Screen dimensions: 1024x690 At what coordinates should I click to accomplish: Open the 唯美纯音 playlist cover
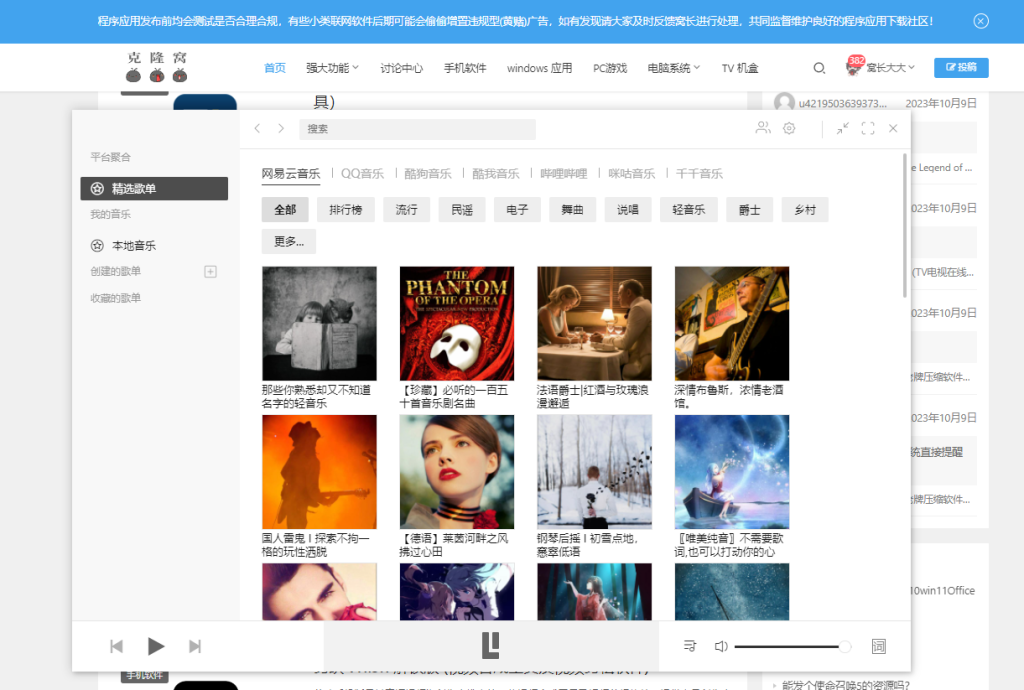point(732,472)
